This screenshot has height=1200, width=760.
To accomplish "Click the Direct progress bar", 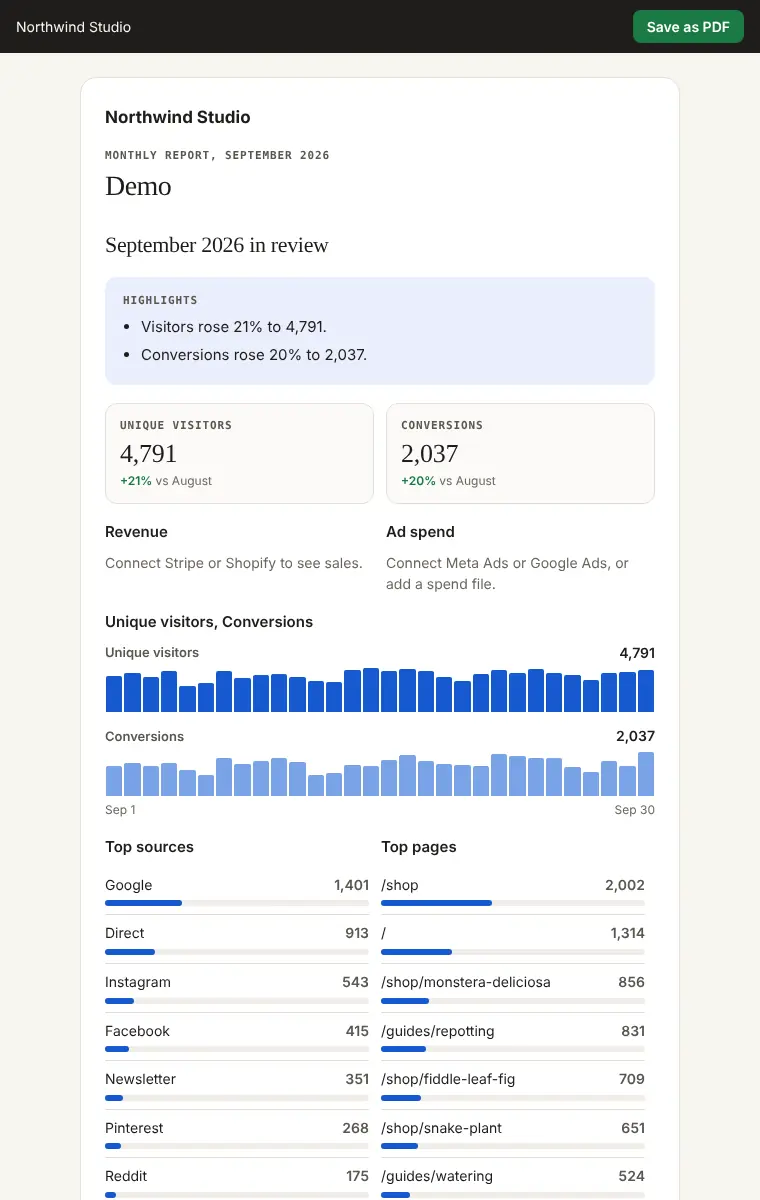I will pyautogui.click(x=237, y=952).
